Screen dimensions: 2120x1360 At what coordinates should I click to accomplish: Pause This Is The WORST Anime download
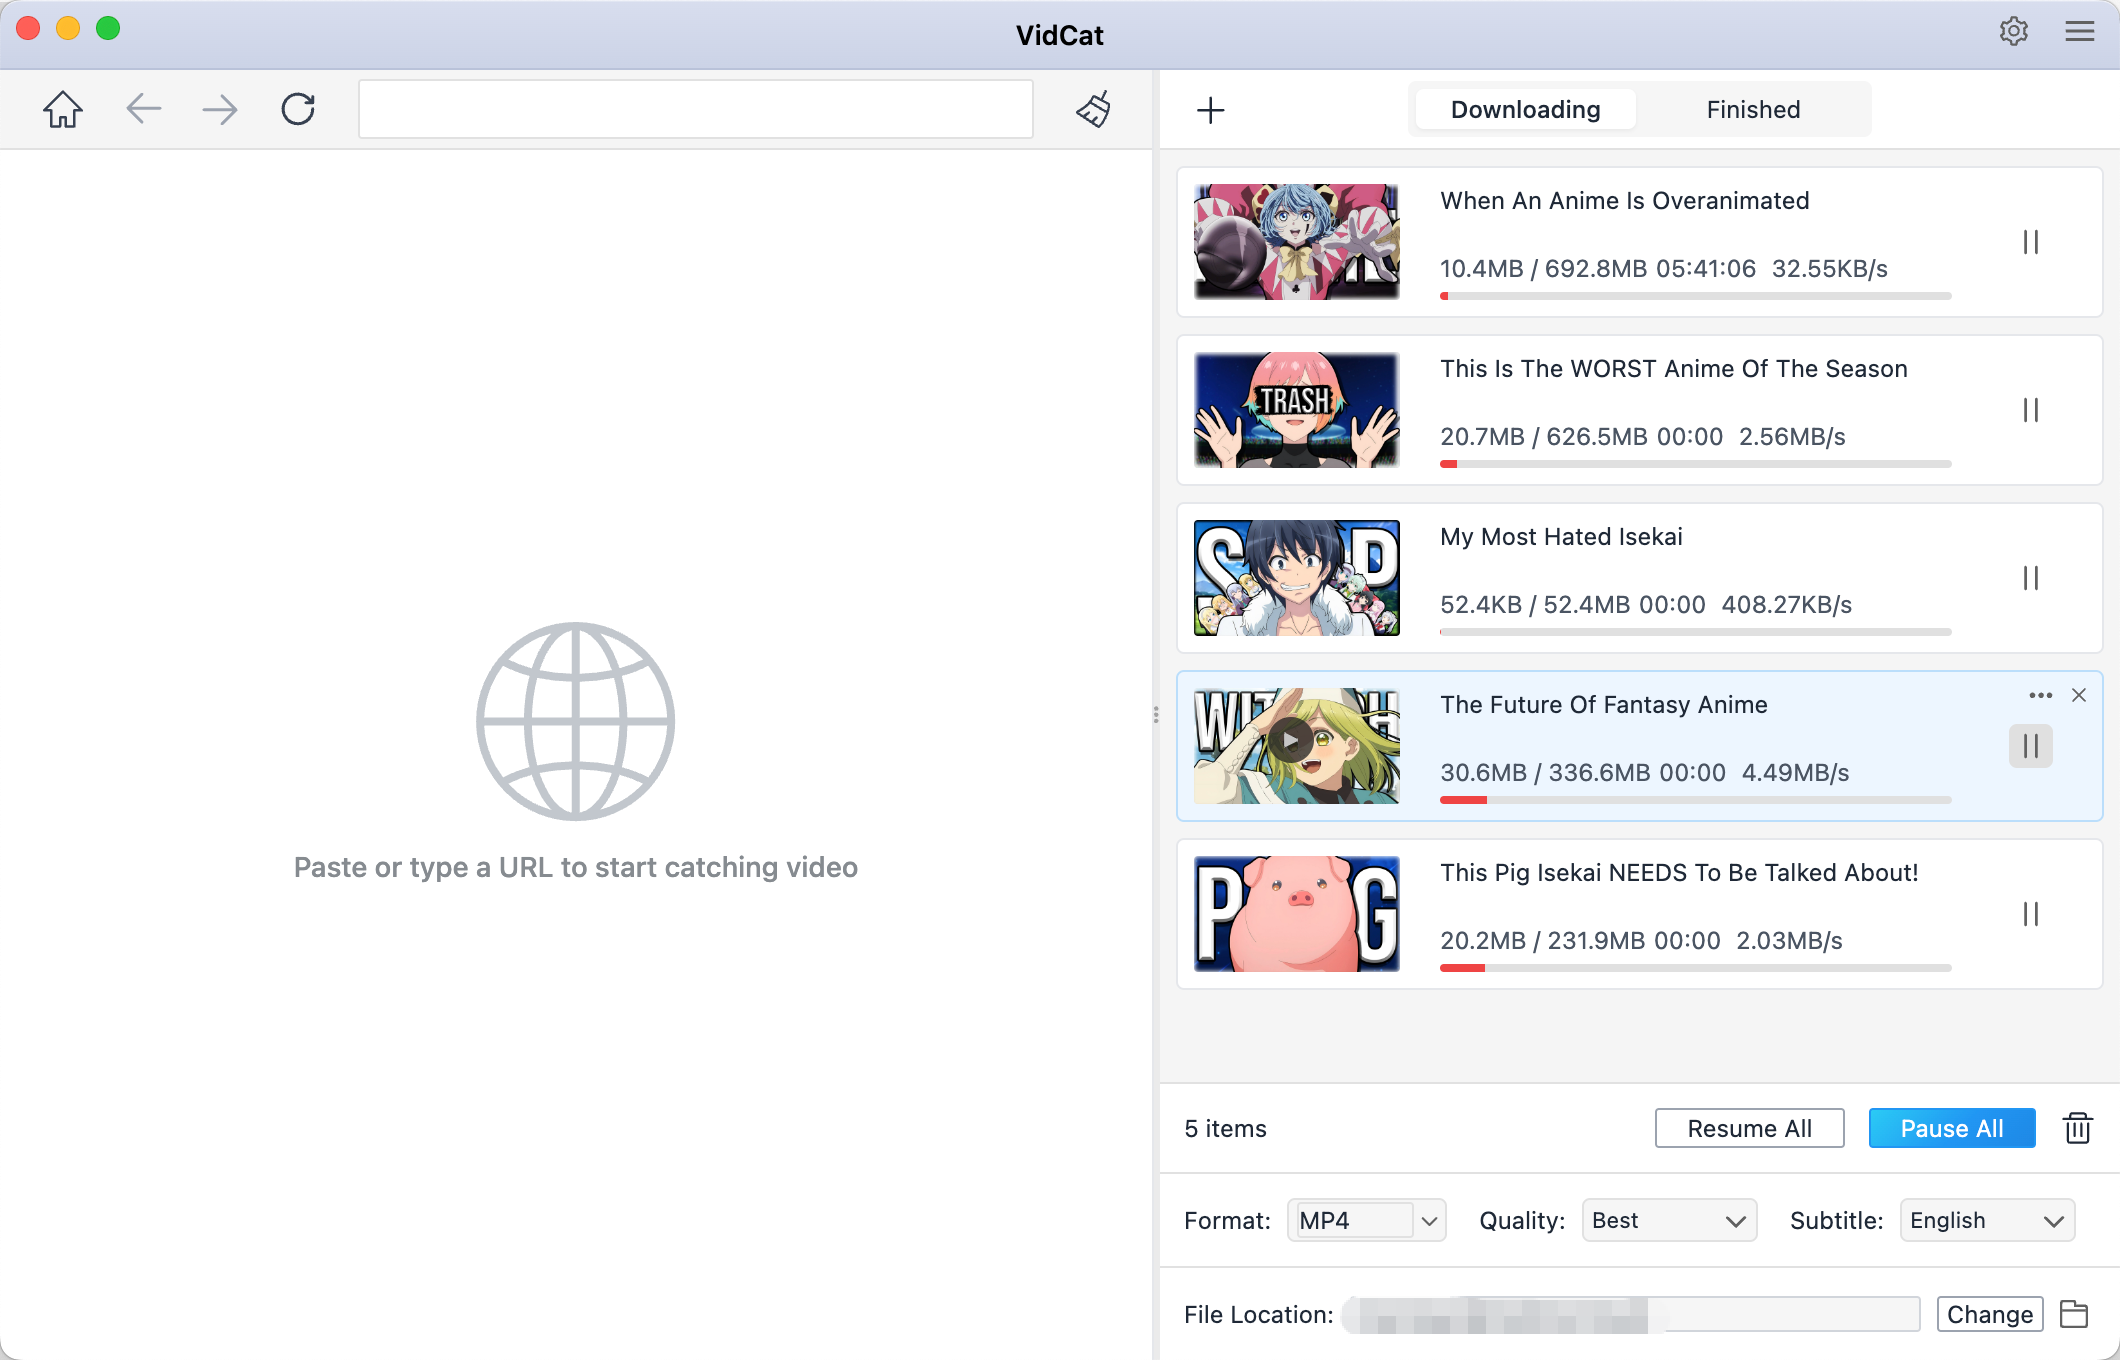2031,410
